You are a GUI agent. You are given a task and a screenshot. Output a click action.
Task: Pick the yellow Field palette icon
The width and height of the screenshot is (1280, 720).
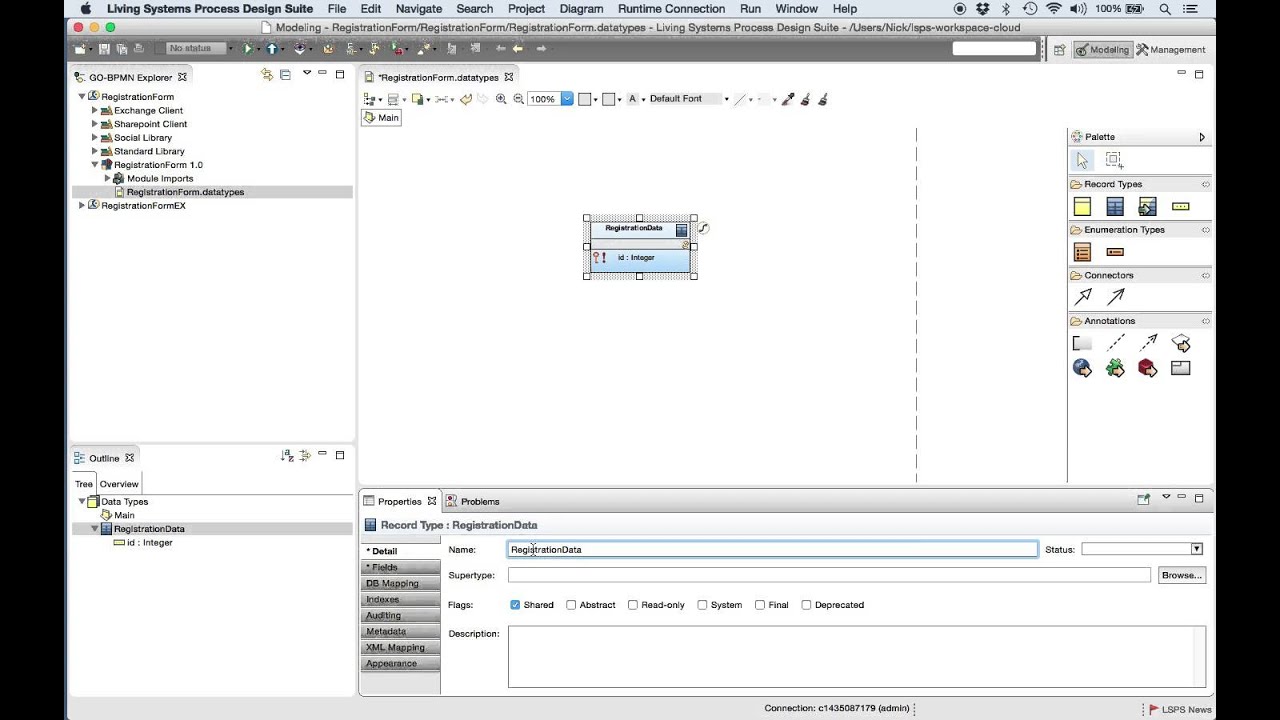1180,206
